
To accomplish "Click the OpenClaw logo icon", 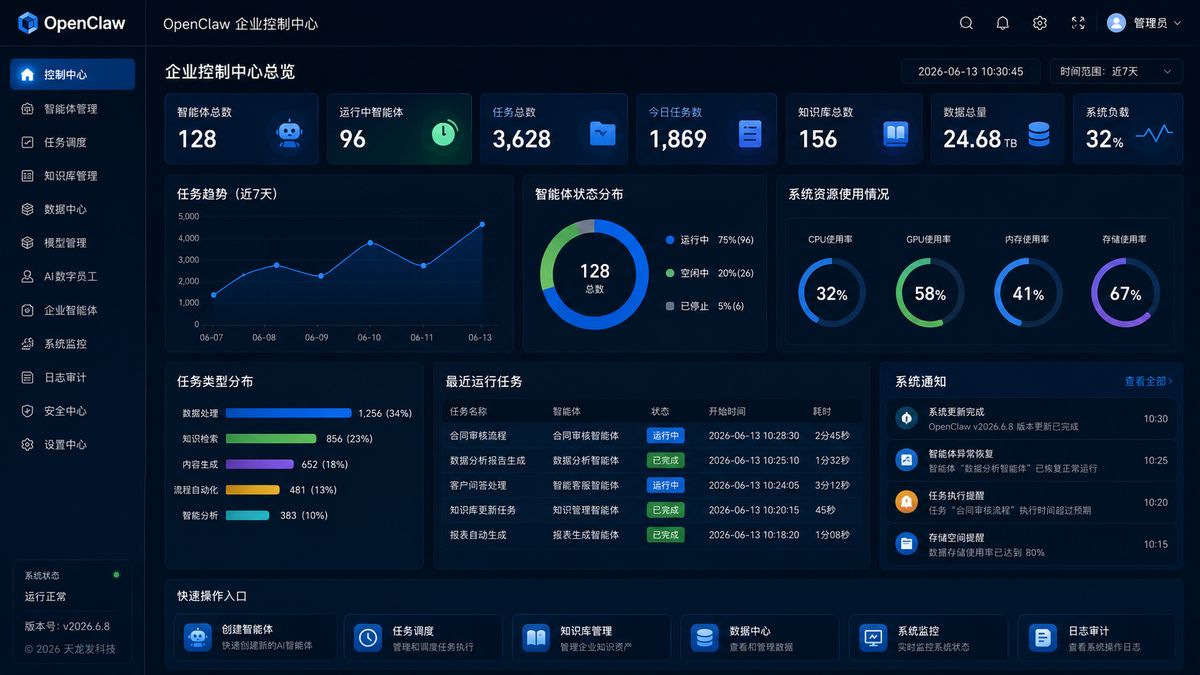I will coord(27,23).
